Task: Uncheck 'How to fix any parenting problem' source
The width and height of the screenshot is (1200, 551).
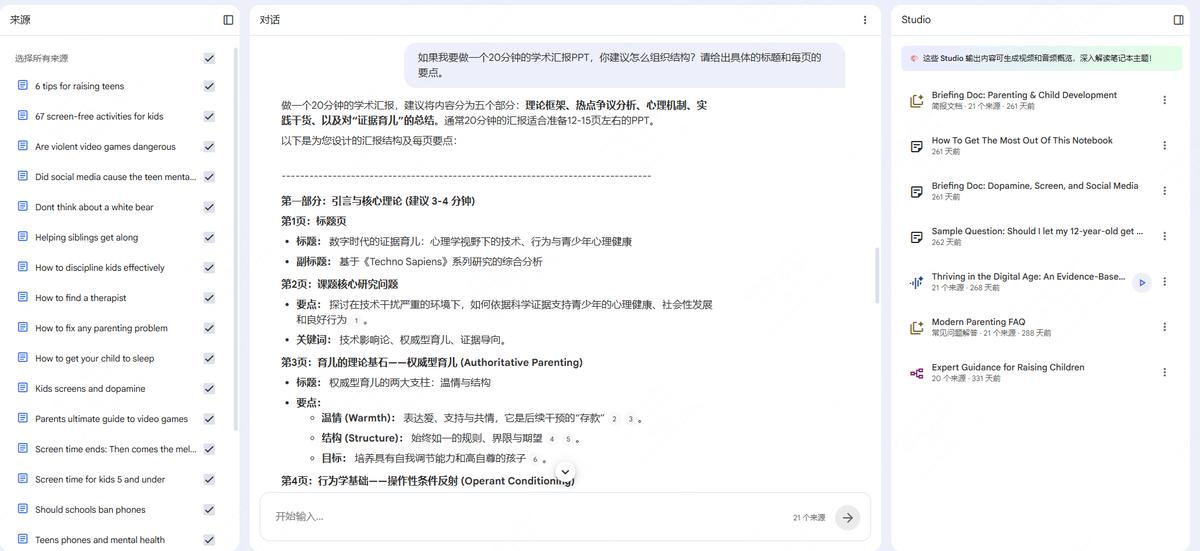Action: (209, 328)
